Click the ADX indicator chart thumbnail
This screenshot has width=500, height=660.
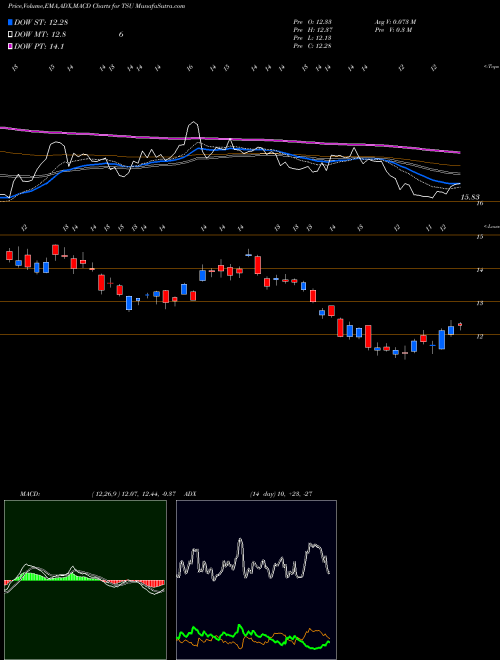point(256,580)
